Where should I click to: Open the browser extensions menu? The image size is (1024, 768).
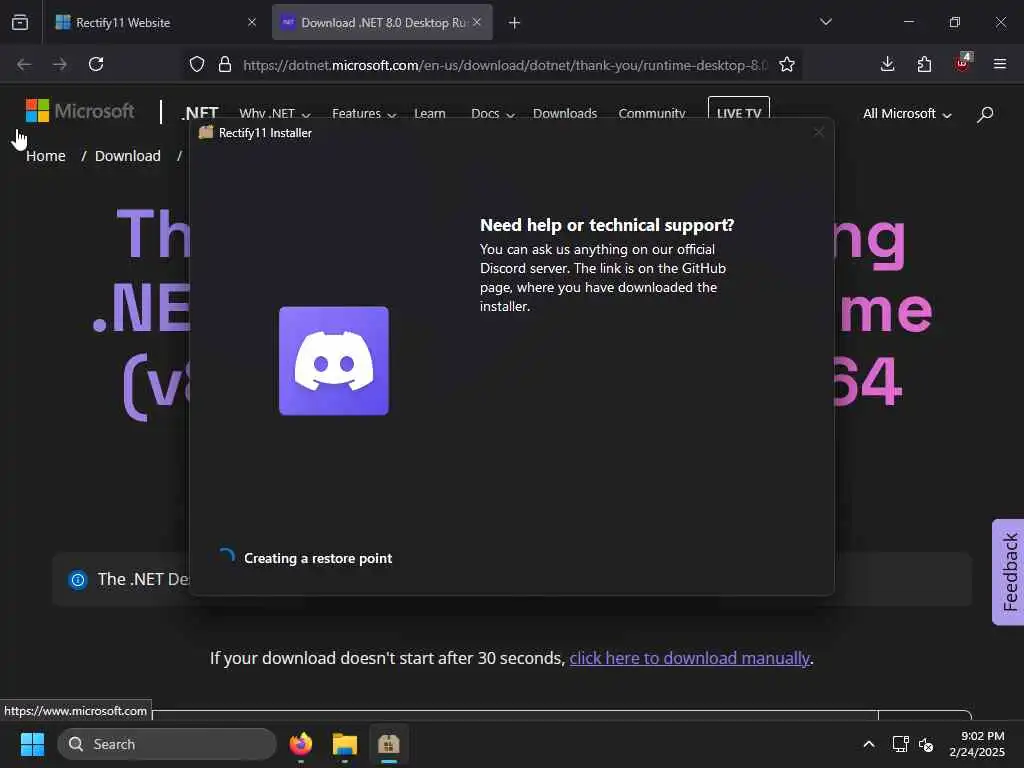924,64
